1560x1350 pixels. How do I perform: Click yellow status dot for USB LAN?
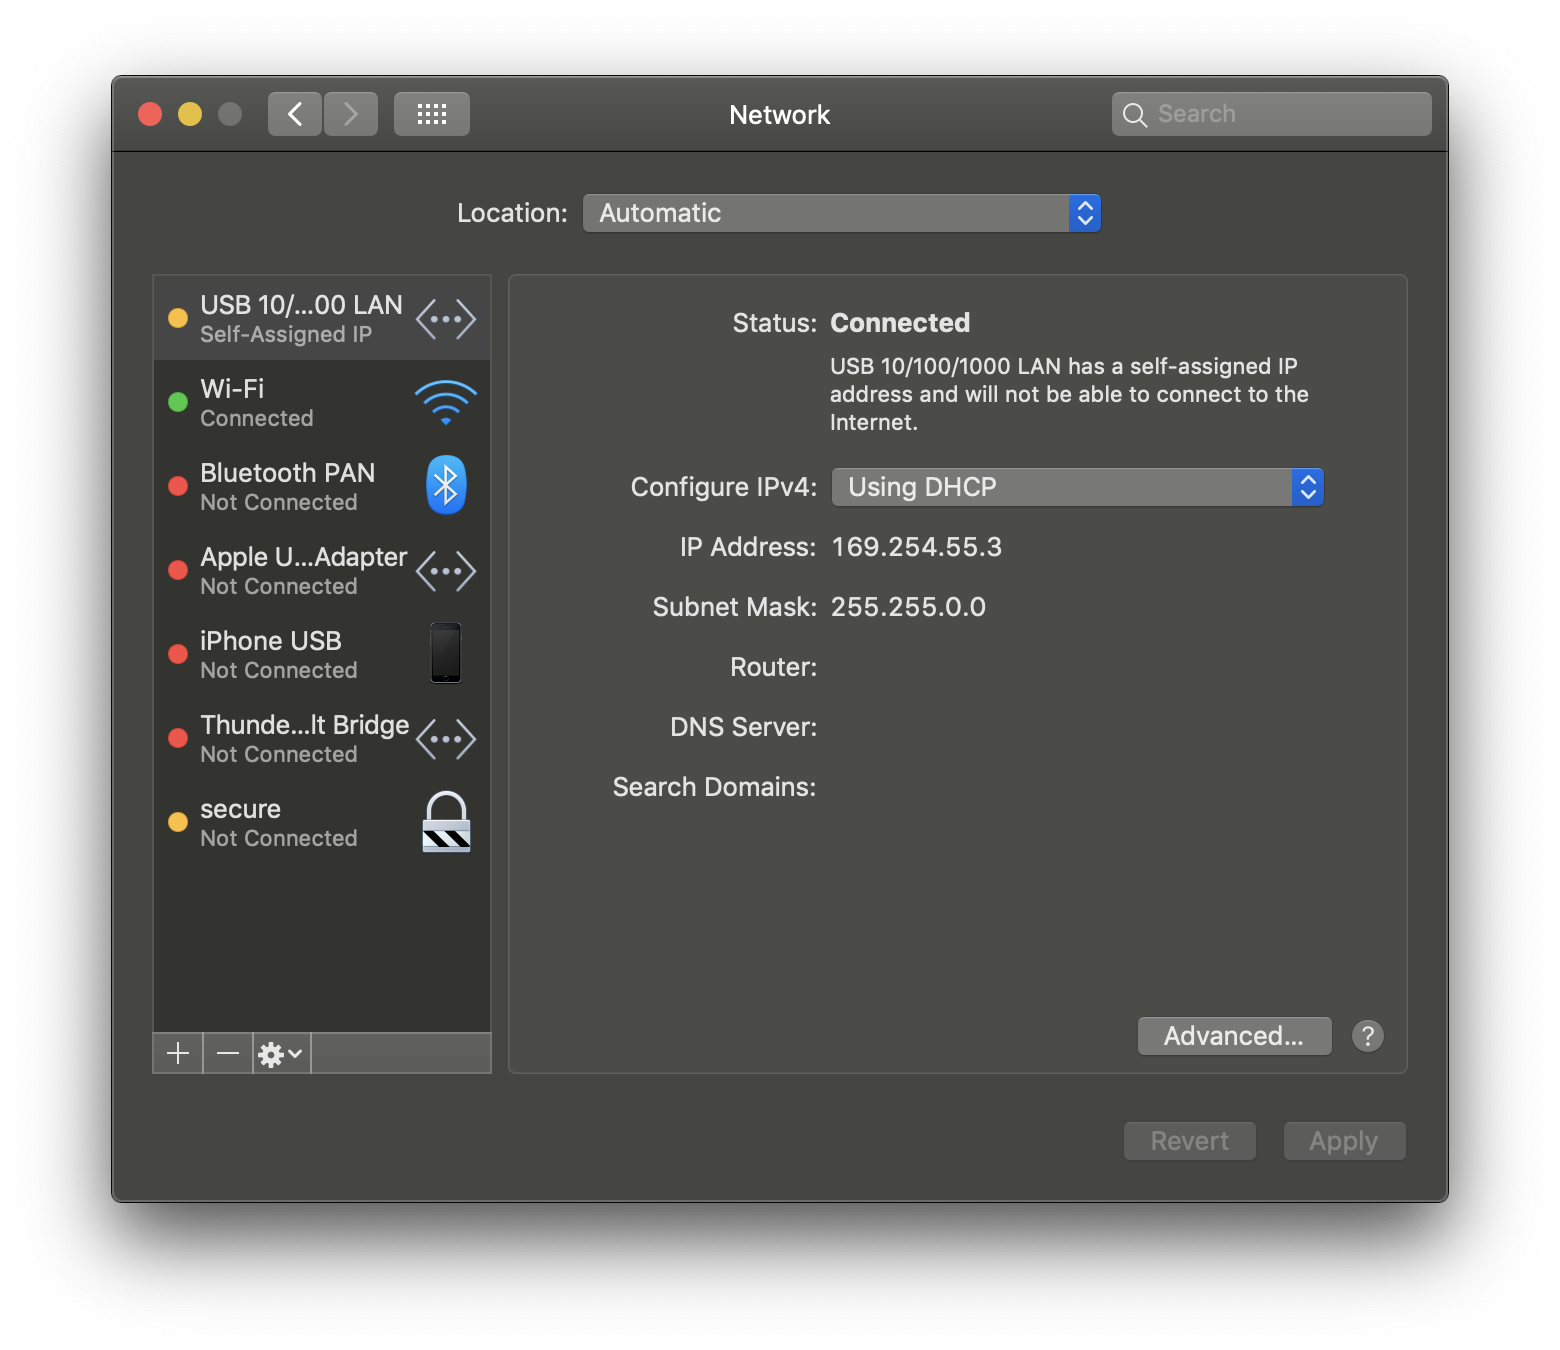pyautogui.click(x=178, y=318)
